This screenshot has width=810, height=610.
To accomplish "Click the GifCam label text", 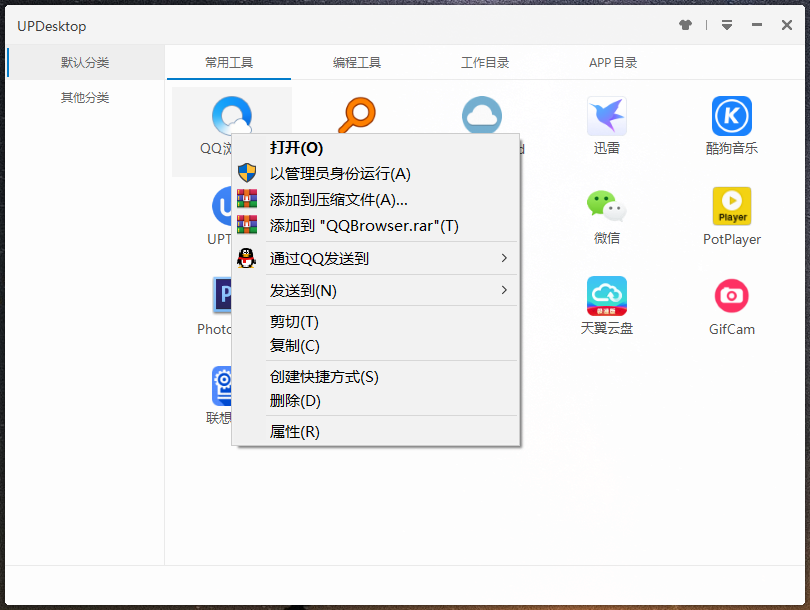I will coord(731,329).
